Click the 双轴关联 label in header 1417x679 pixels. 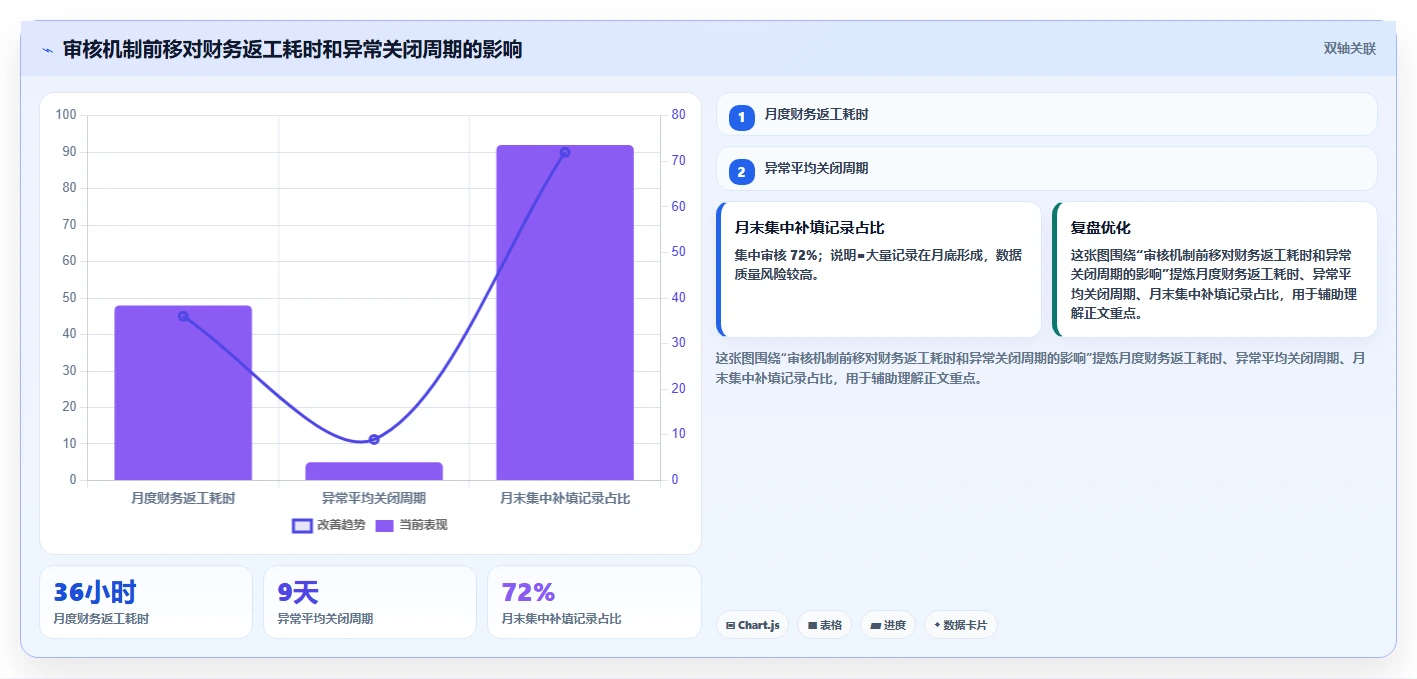click(x=1350, y=49)
